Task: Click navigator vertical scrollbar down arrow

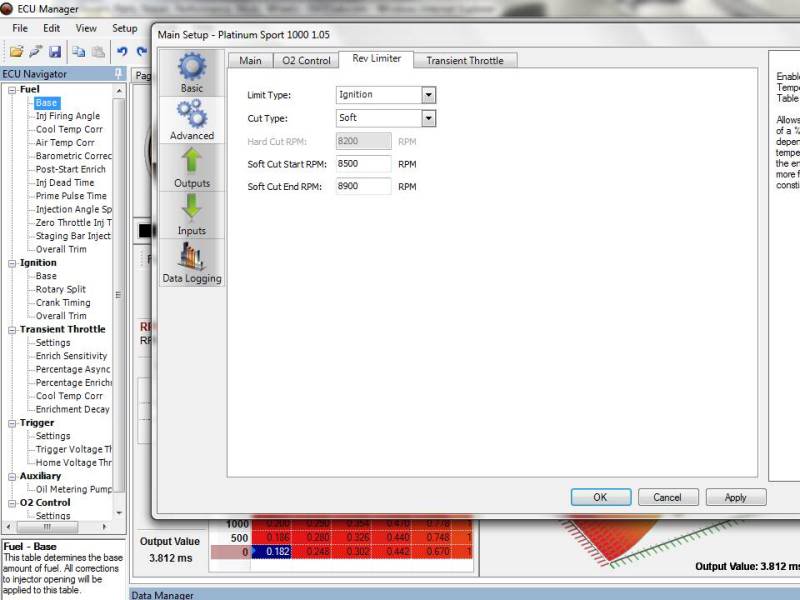Action: (119, 513)
